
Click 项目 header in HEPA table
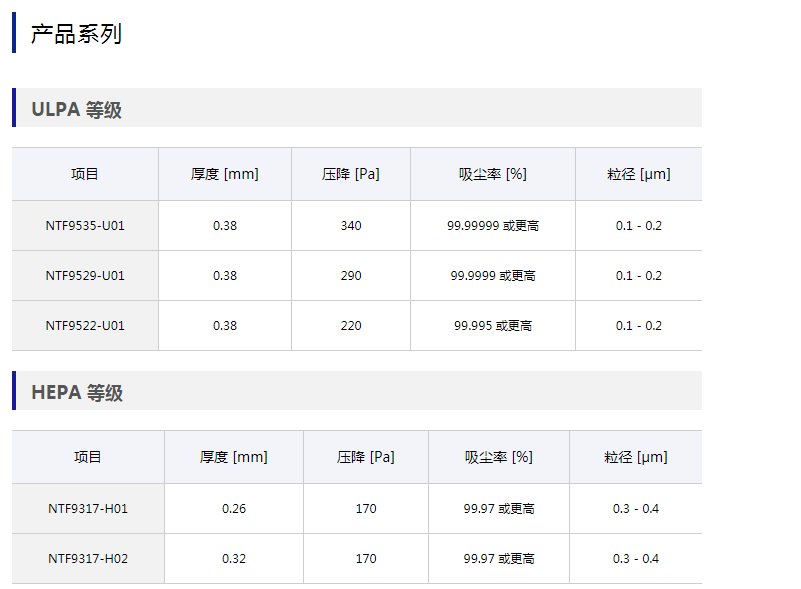coord(88,457)
